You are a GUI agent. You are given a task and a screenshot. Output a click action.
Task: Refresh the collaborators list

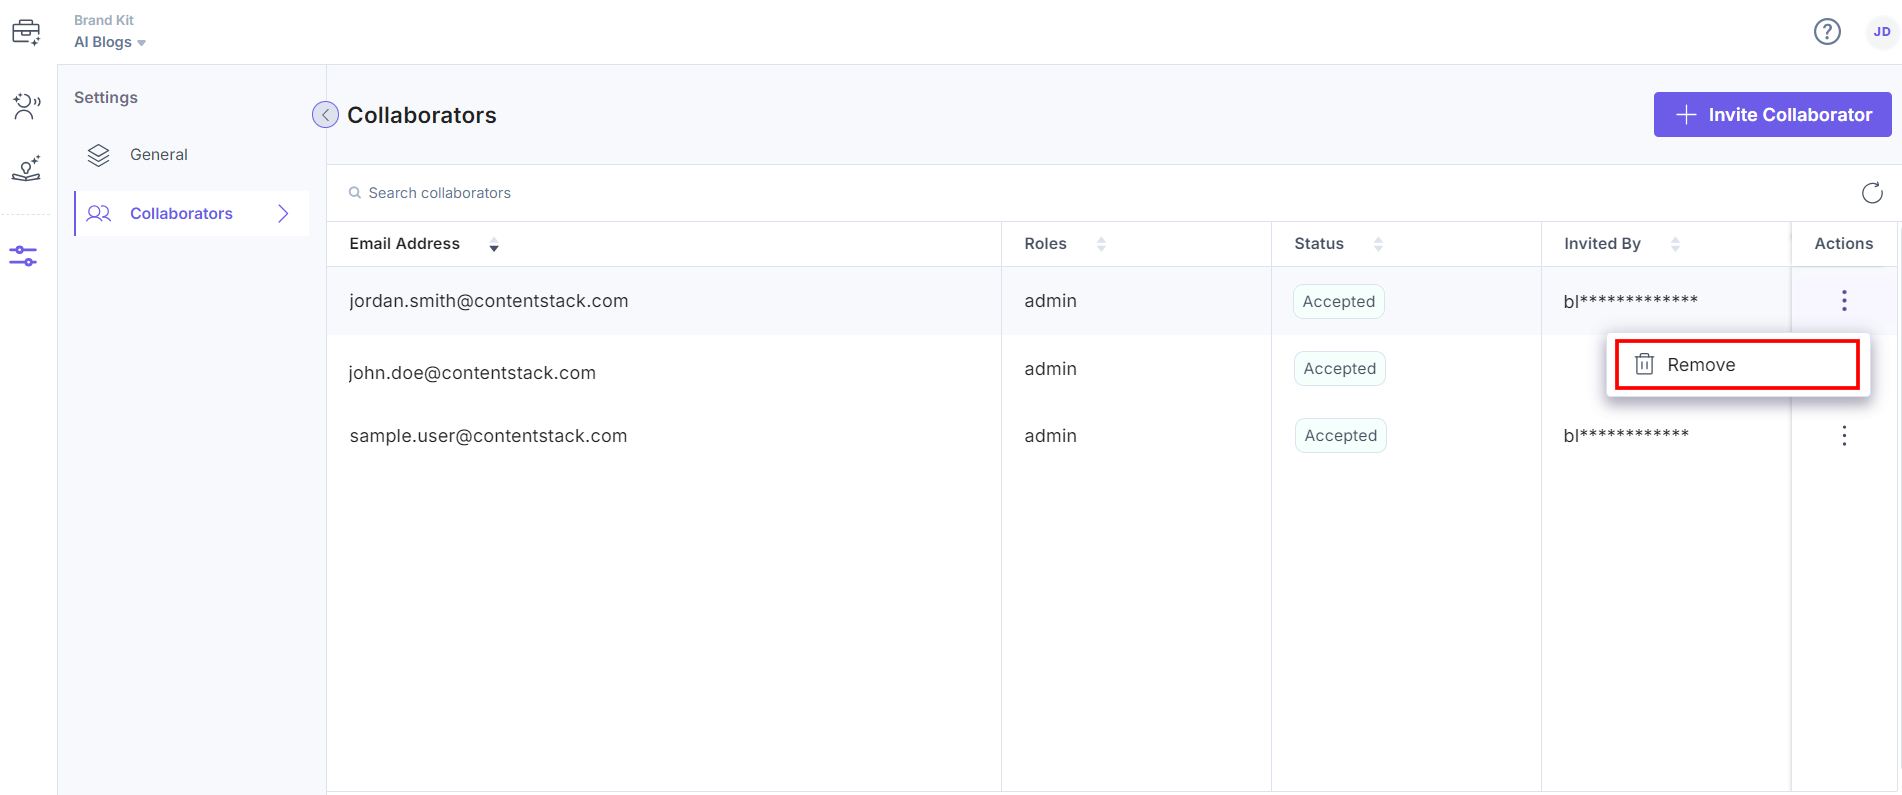tap(1872, 193)
